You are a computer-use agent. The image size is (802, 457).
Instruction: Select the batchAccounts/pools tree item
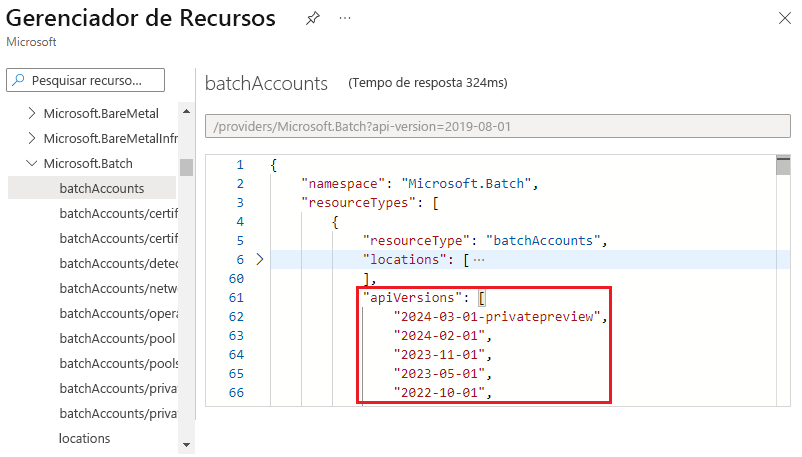110,363
